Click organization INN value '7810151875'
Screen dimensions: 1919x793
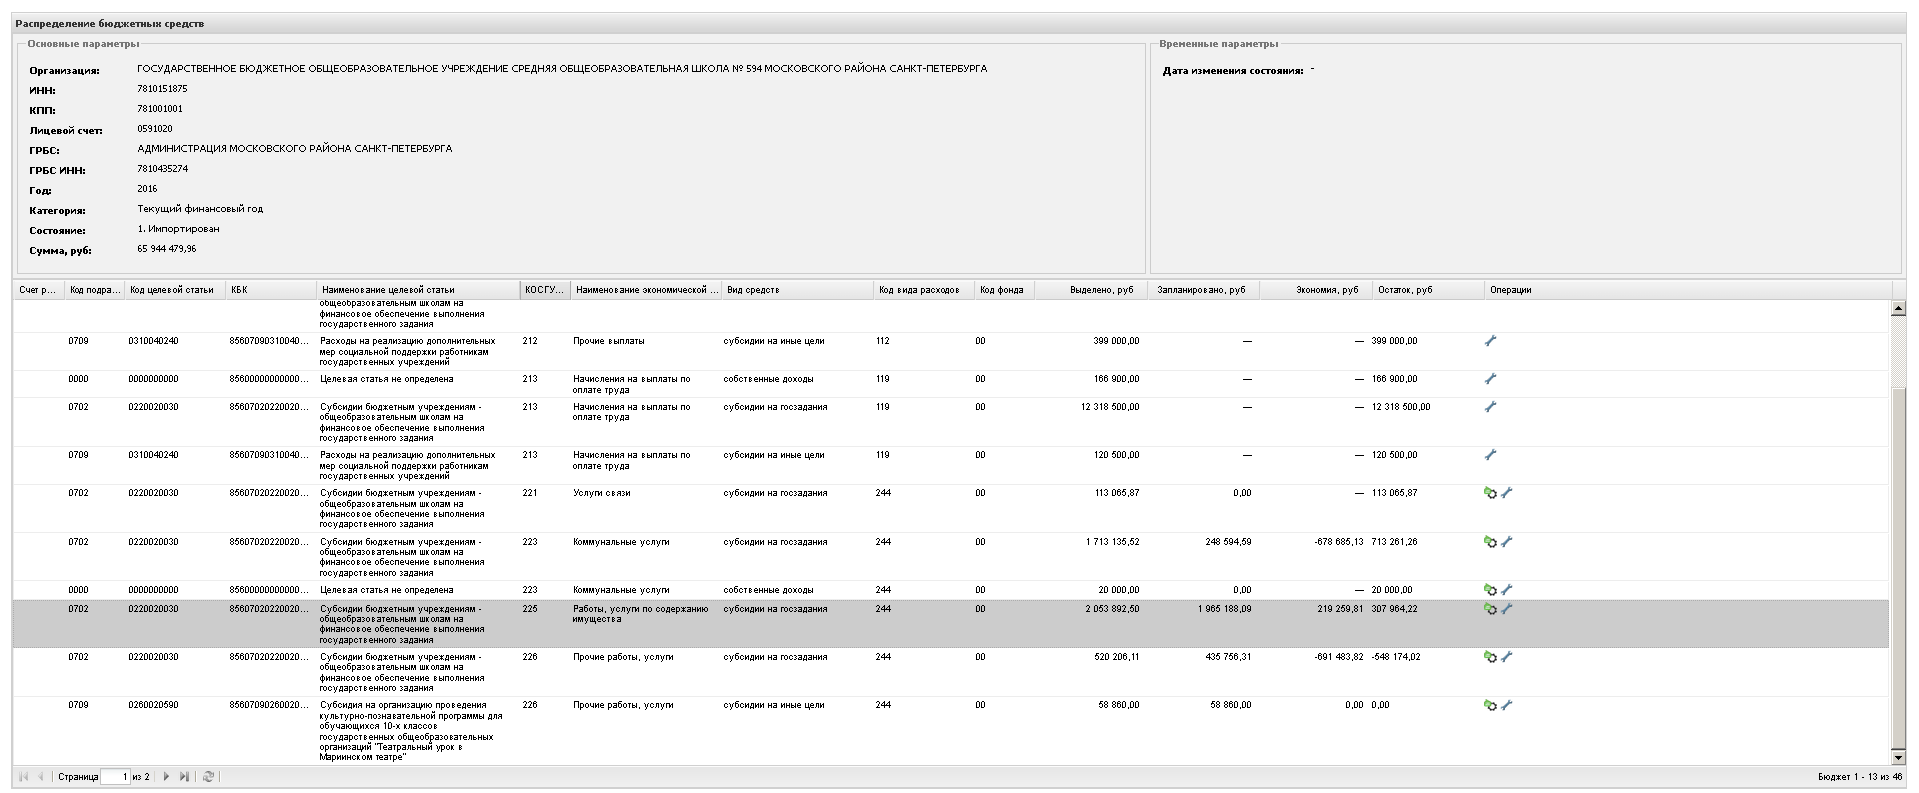click(x=162, y=89)
